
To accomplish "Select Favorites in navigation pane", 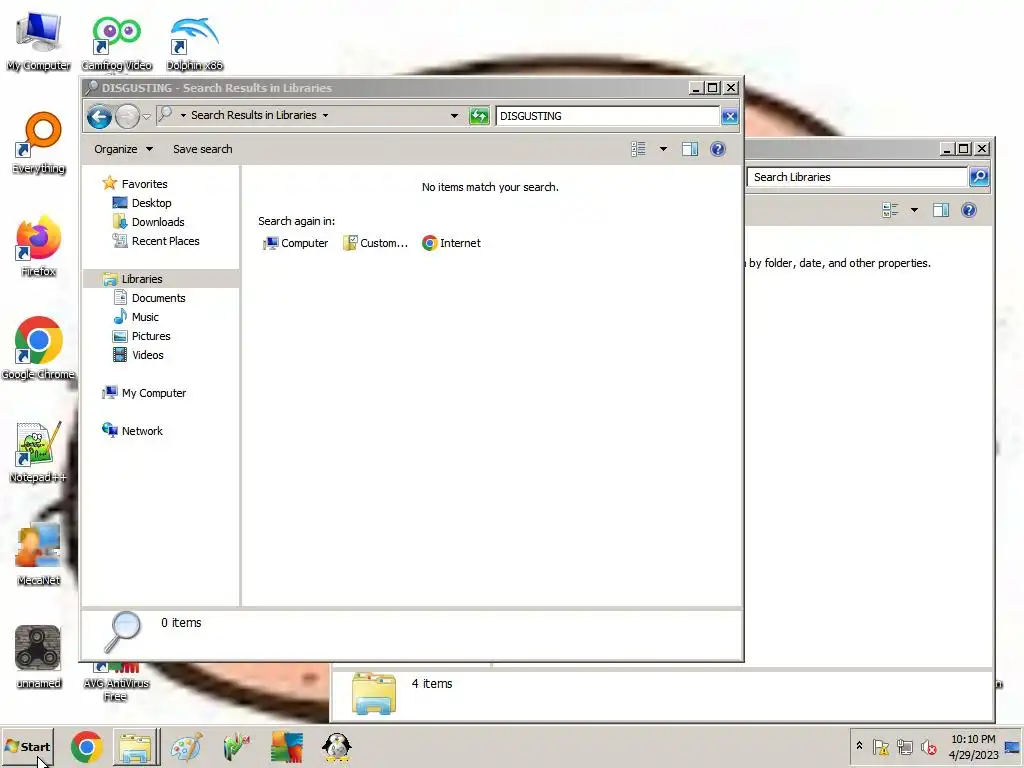I will (x=144, y=184).
